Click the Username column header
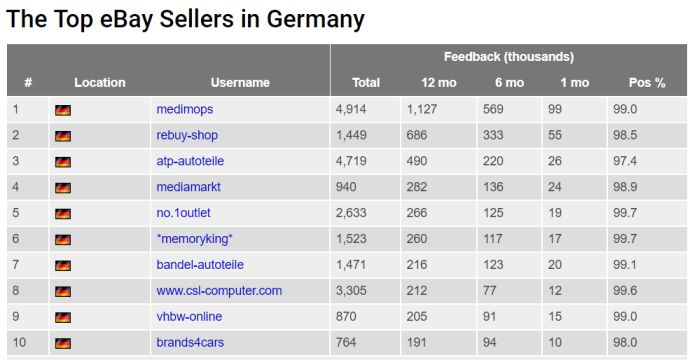This screenshot has width=692, height=360. click(x=240, y=82)
